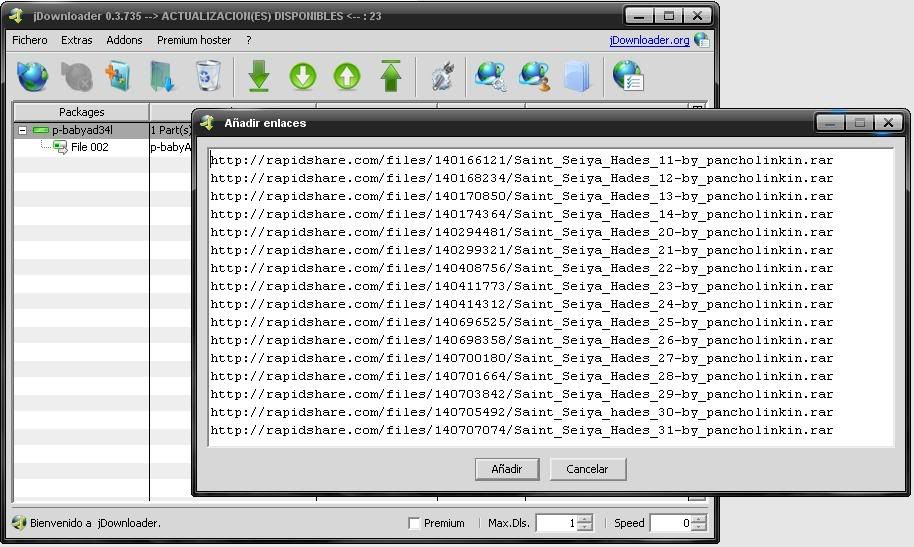Click the jDownloader status bar logo icon
This screenshot has width=914, height=547.
pos(19,523)
